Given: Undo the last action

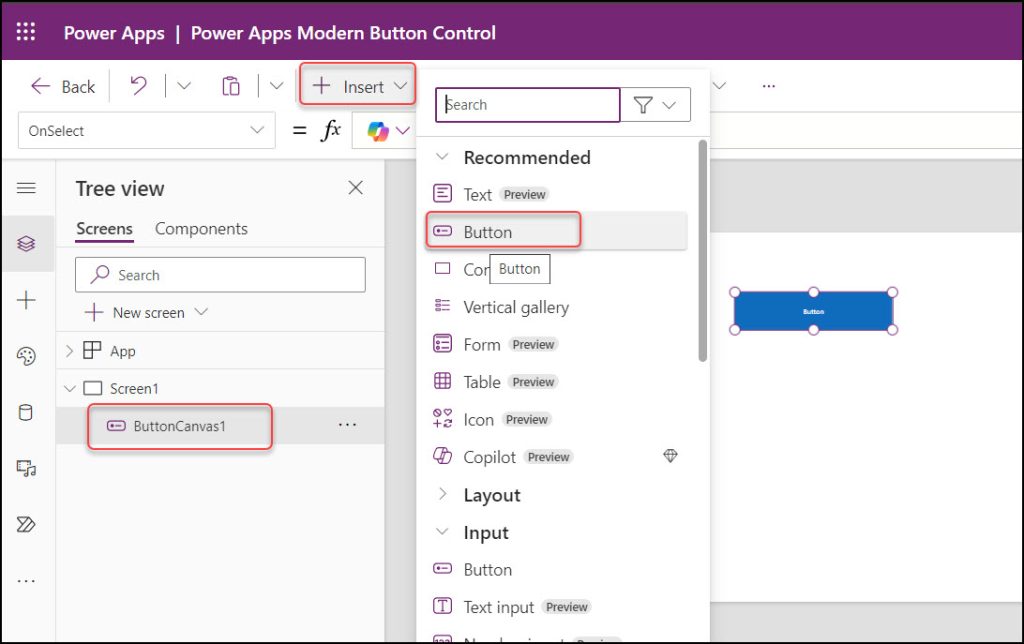Looking at the screenshot, I should pyautogui.click(x=138, y=86).
